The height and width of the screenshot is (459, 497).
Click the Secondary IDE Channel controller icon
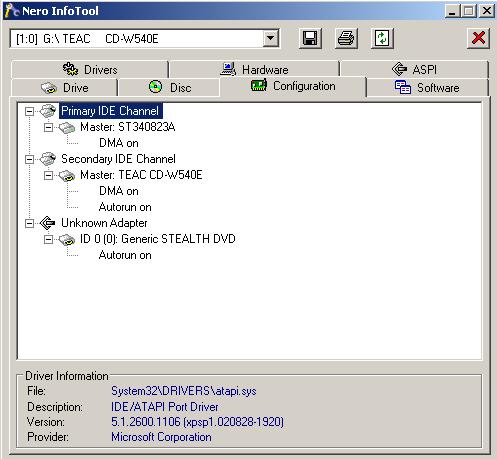click(48, 159)
